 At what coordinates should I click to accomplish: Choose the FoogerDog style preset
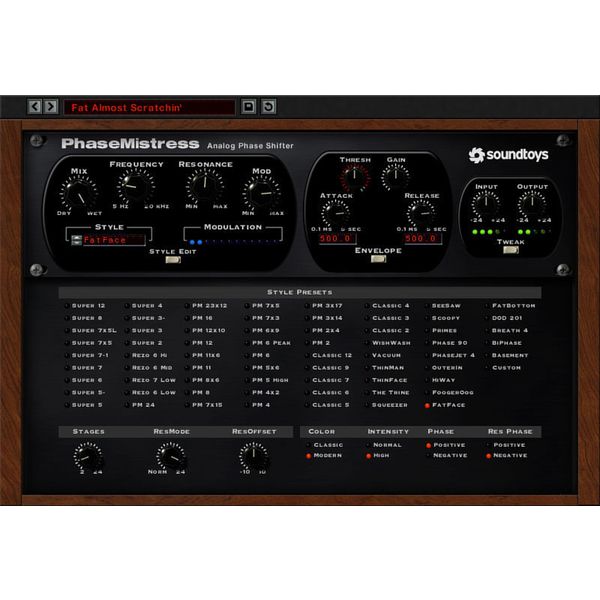(x=449, y=393)
